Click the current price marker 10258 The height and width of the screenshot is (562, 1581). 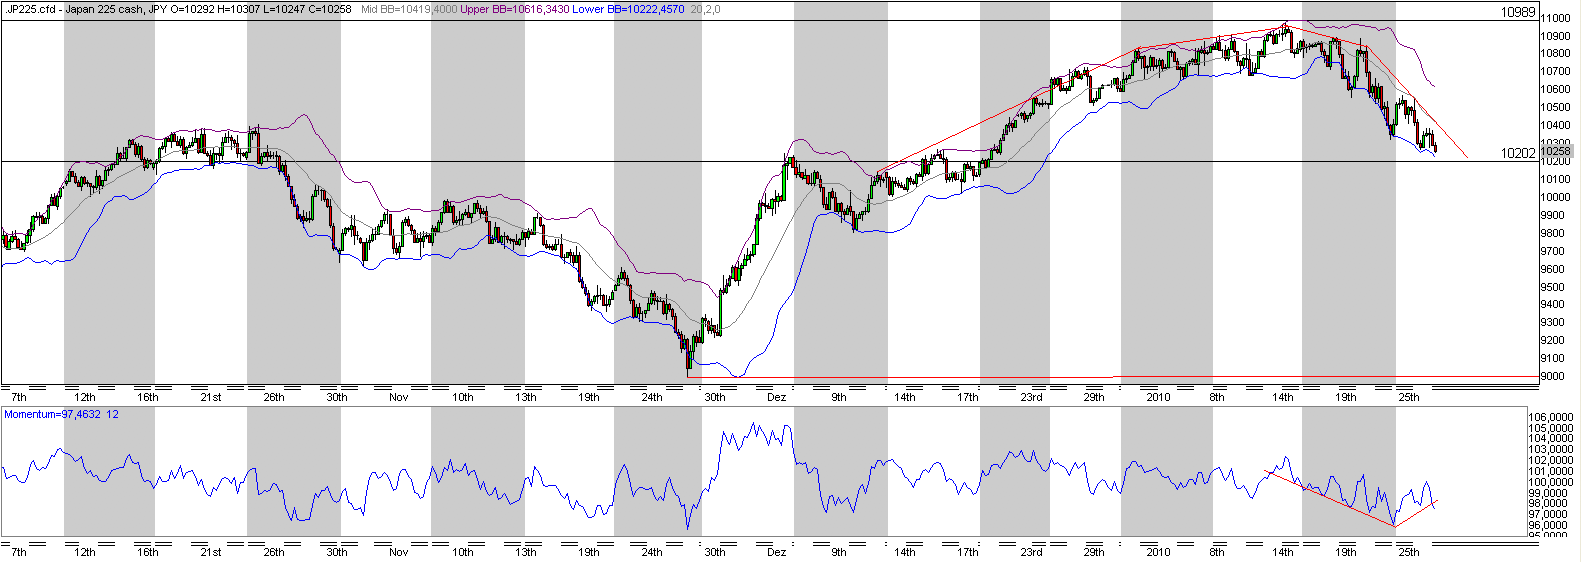pyautogui.click(x=1556, y=151)
